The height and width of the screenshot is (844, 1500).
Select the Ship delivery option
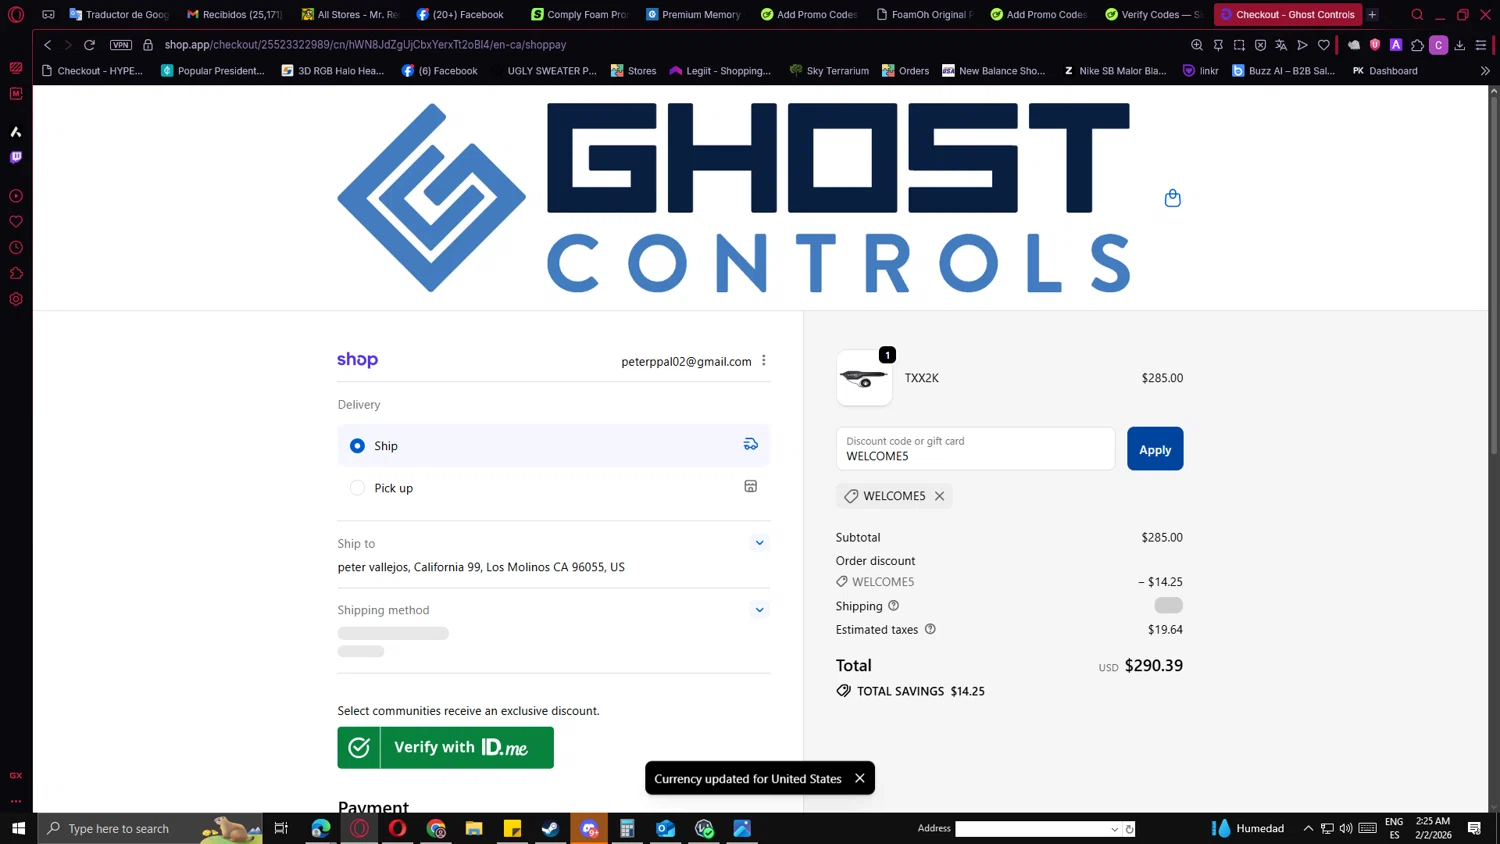pos(553,446)
